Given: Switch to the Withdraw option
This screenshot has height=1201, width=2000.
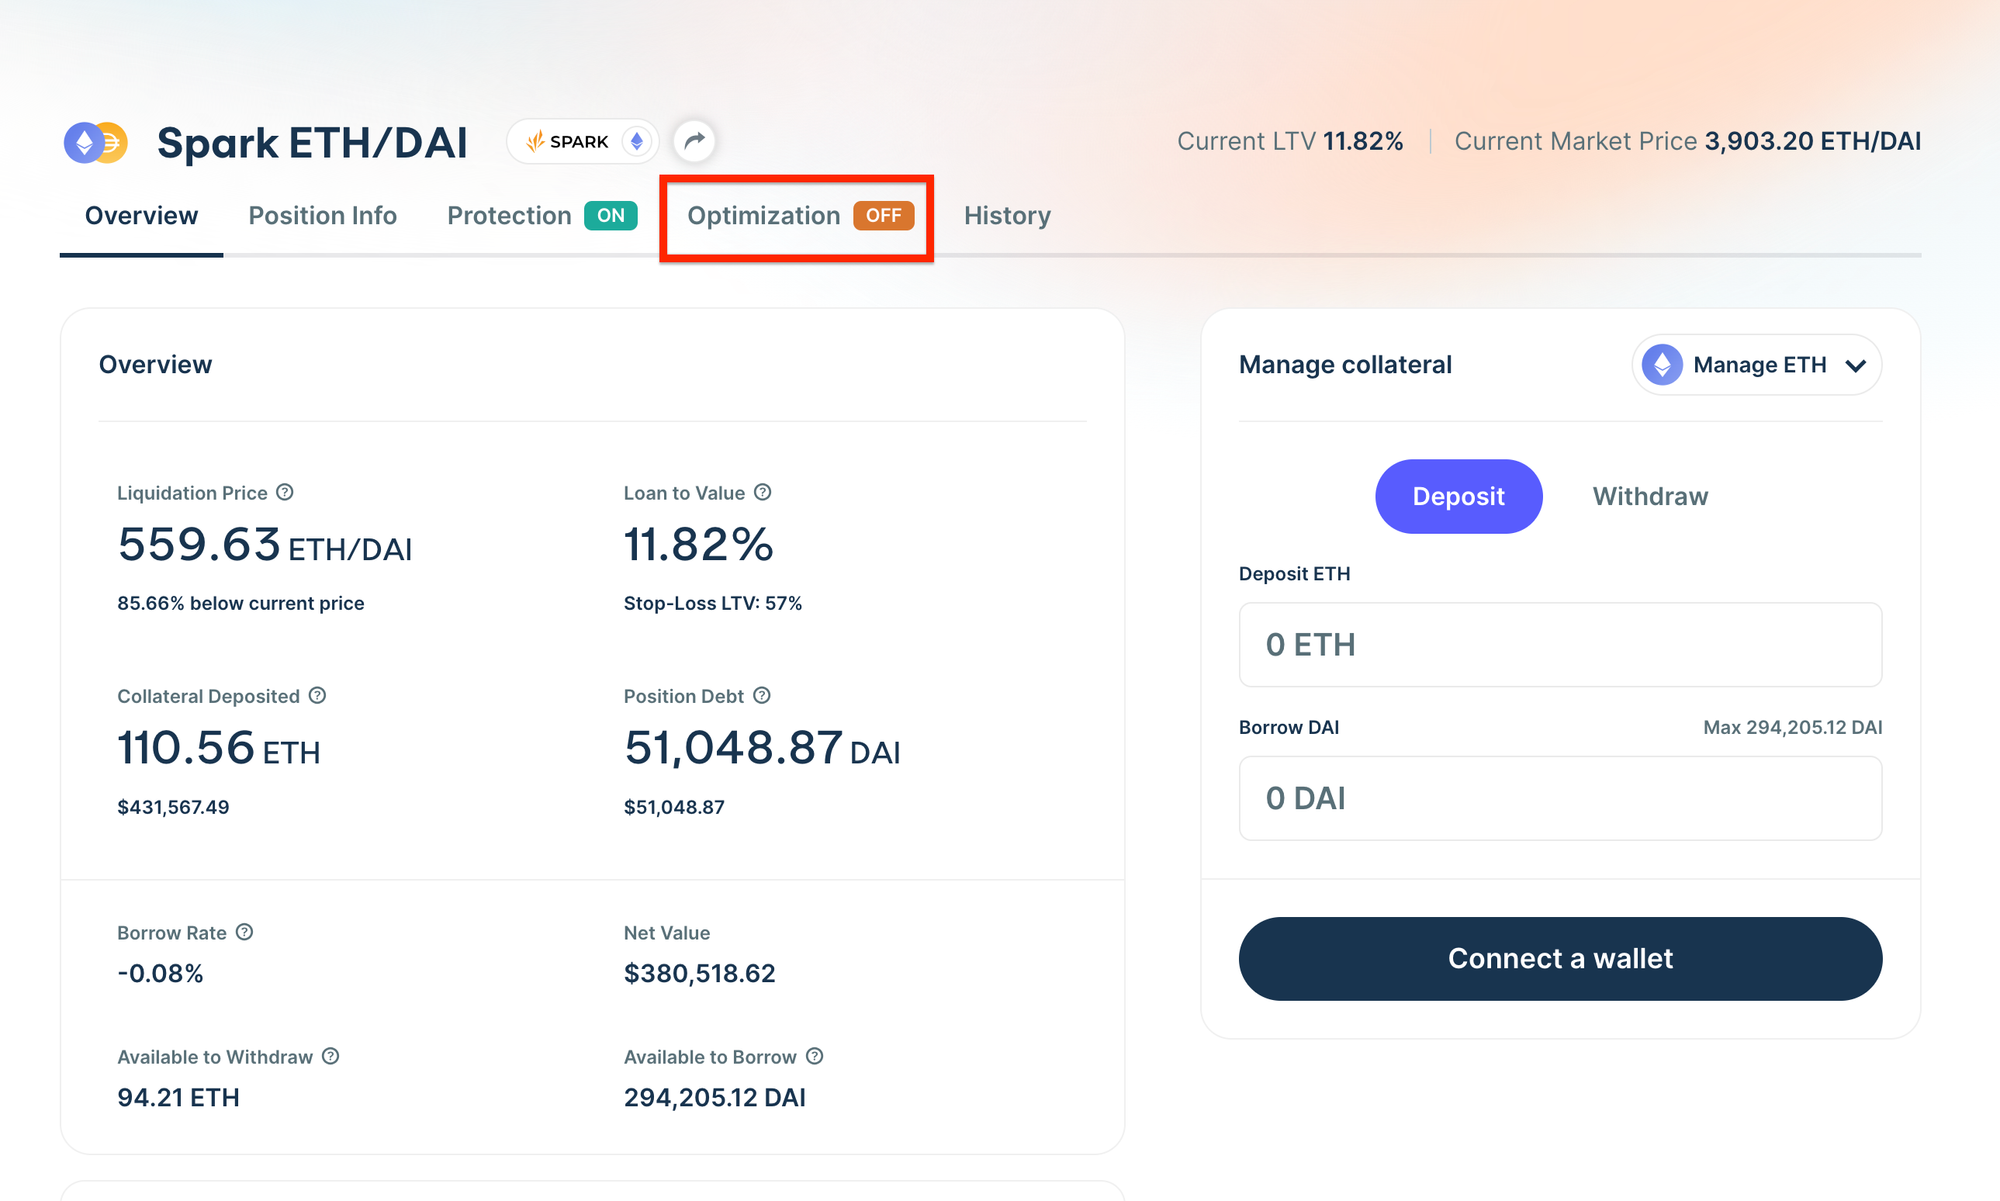Looking at the screenshot, I should coord(1650,496).
